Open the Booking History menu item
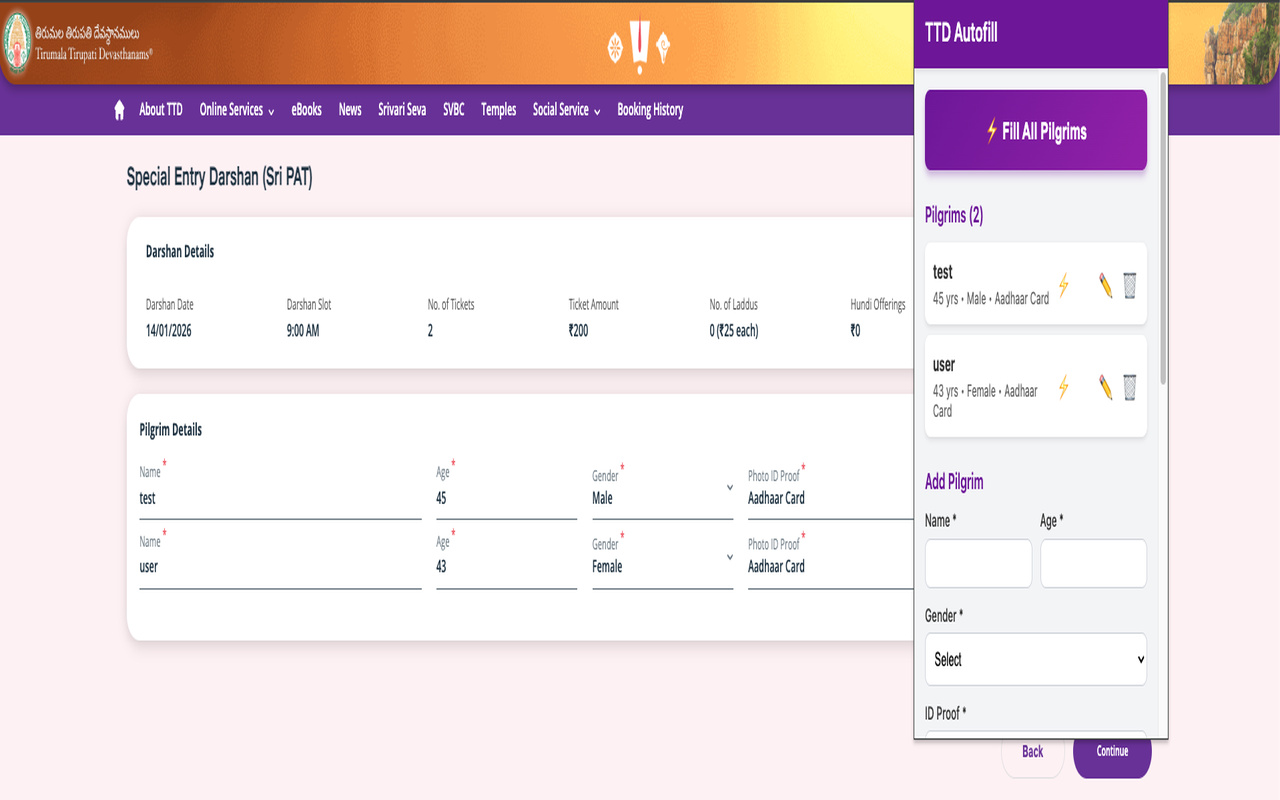 tap(650, 110)
